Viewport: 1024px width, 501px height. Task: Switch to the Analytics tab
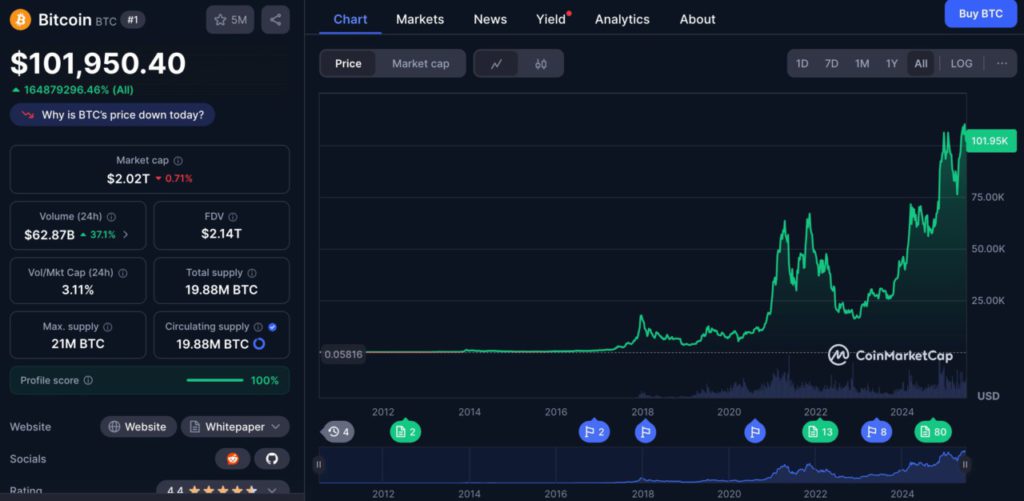coord(622,19)
